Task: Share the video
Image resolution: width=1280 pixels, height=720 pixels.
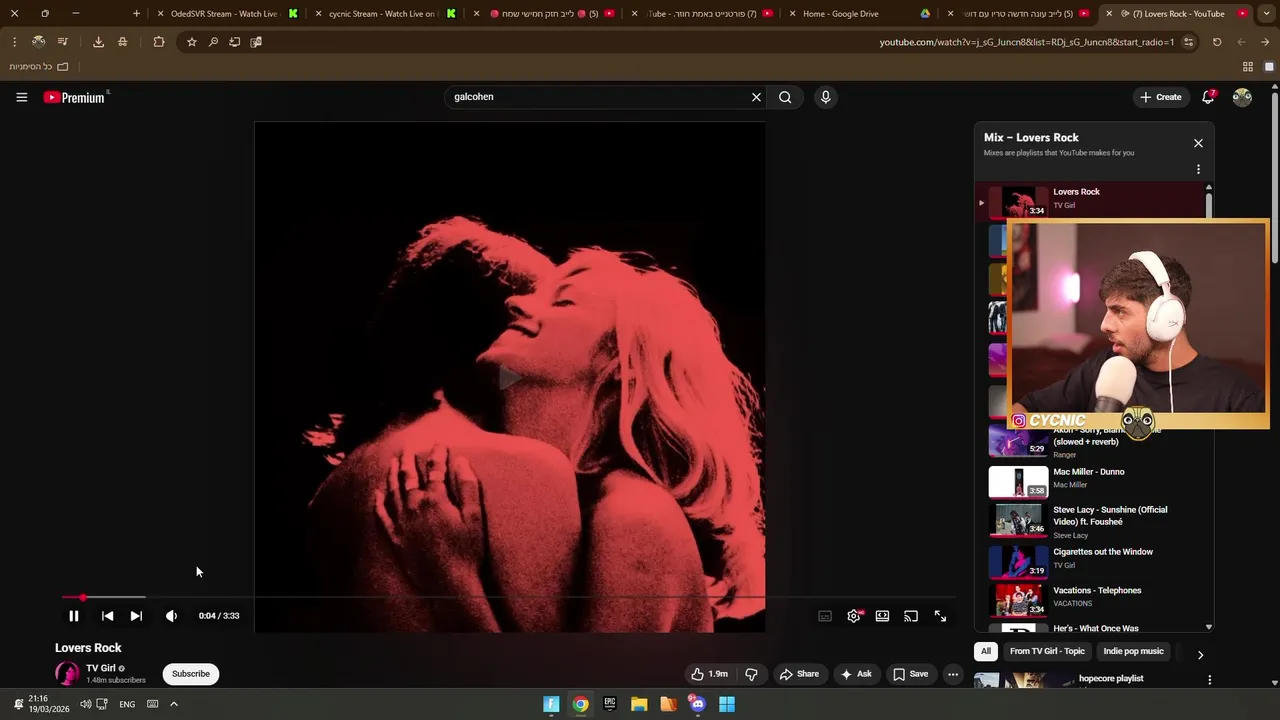Action: click(x=799, y=674)
